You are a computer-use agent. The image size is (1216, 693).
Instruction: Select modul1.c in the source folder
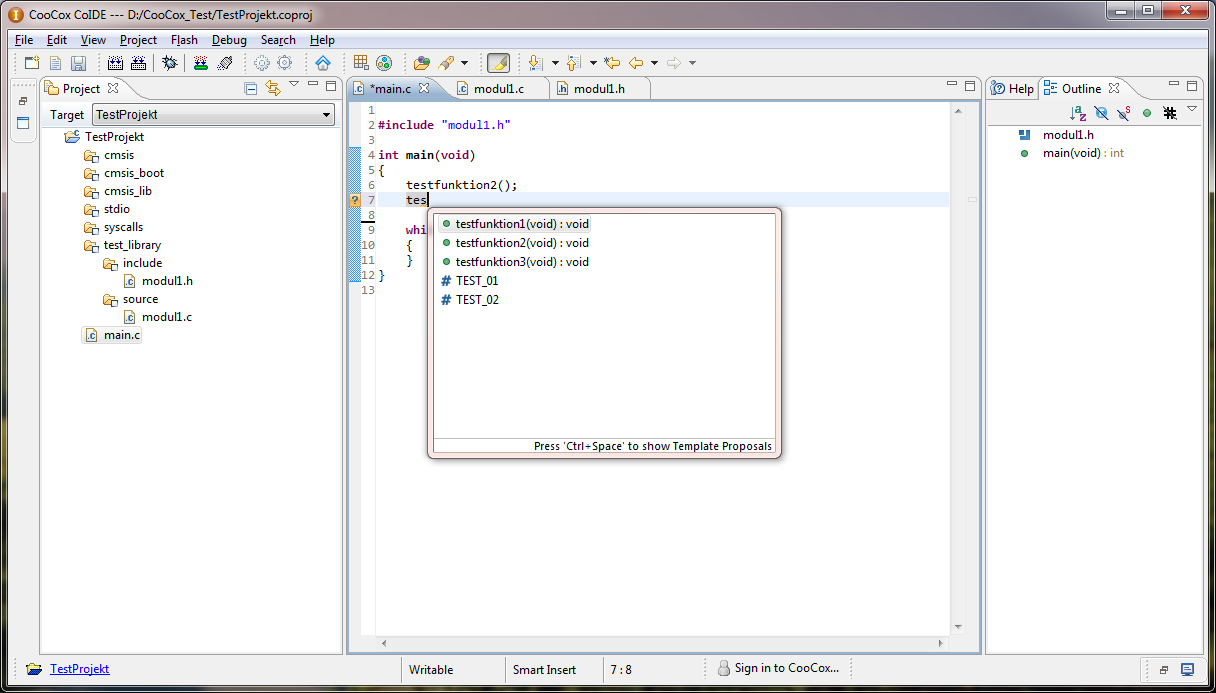[166, 317]
